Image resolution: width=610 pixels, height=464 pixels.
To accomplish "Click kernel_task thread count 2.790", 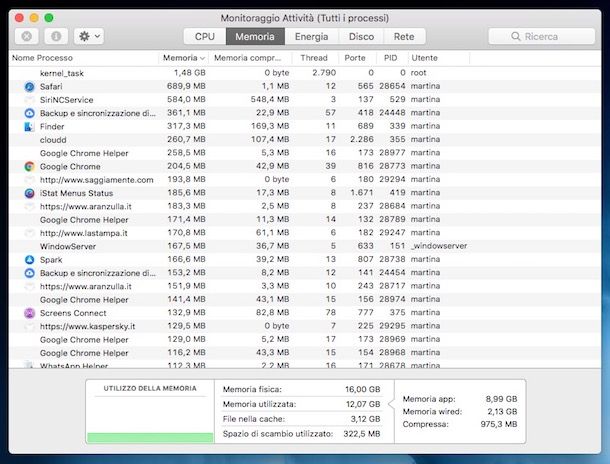I will pos(324,73).
